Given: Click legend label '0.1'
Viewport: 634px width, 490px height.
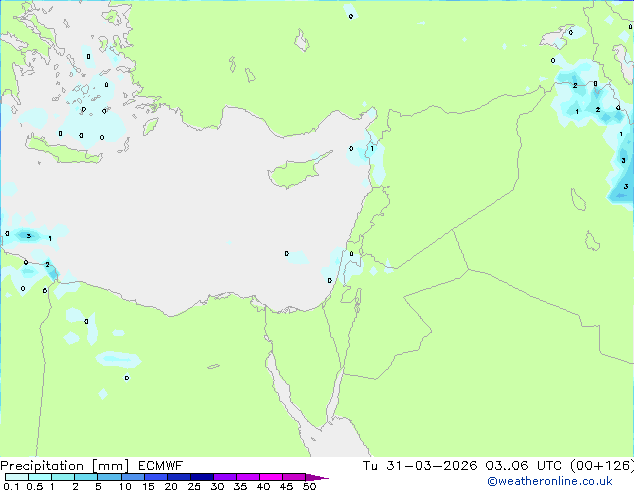Looking at the screenshot, I should click(11, 486).
